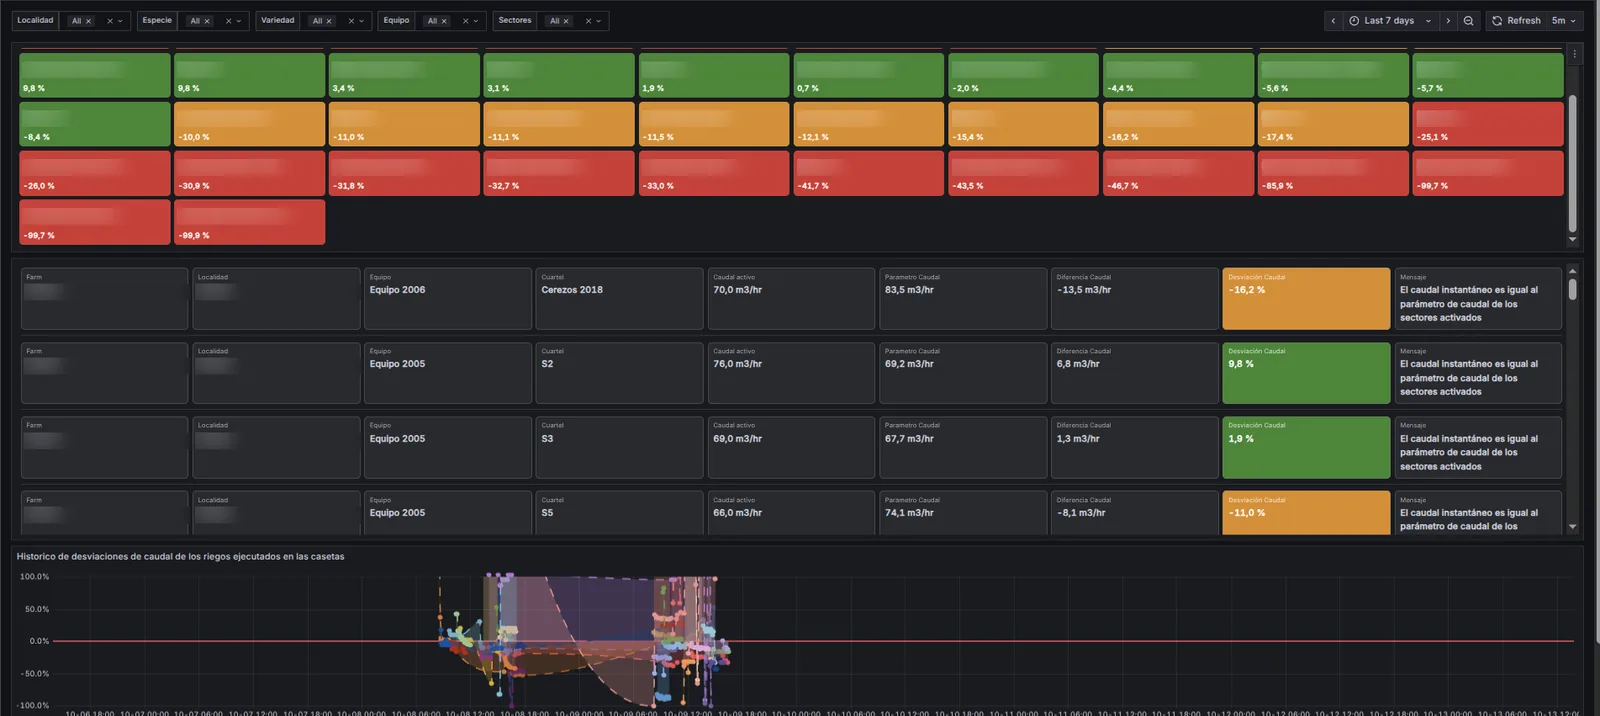Image resolution: width=1600 pixels, height=716 pixels.
Task: Expand the Sectores filter dropdown
Action: click(599, 21)
